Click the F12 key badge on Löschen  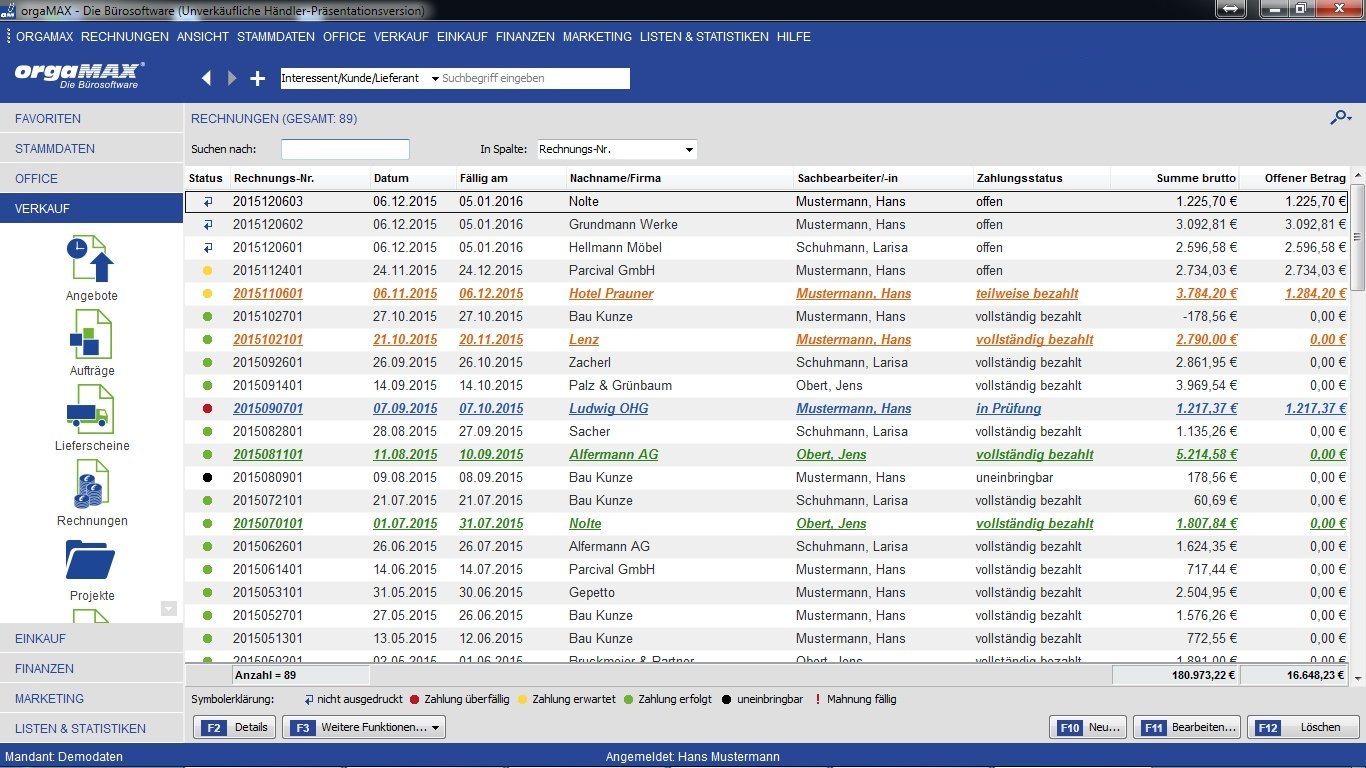click(1268, 727)
